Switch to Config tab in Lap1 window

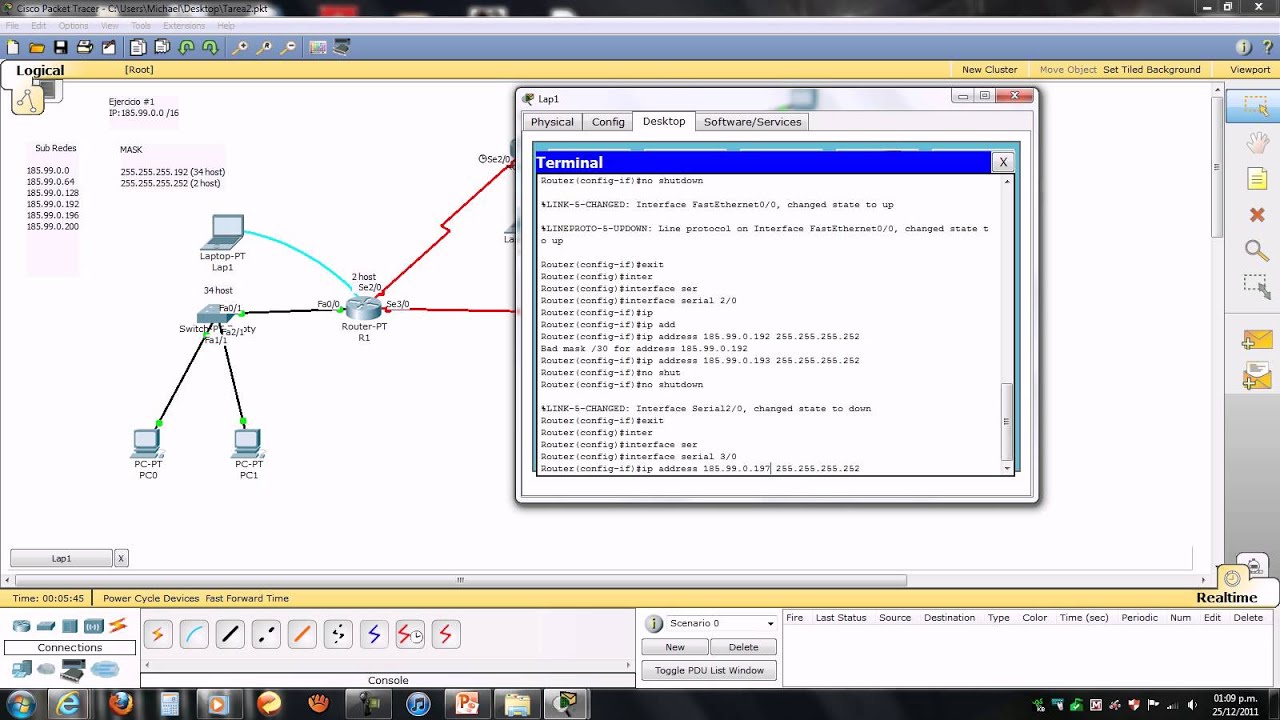click(x=608, y=122)
